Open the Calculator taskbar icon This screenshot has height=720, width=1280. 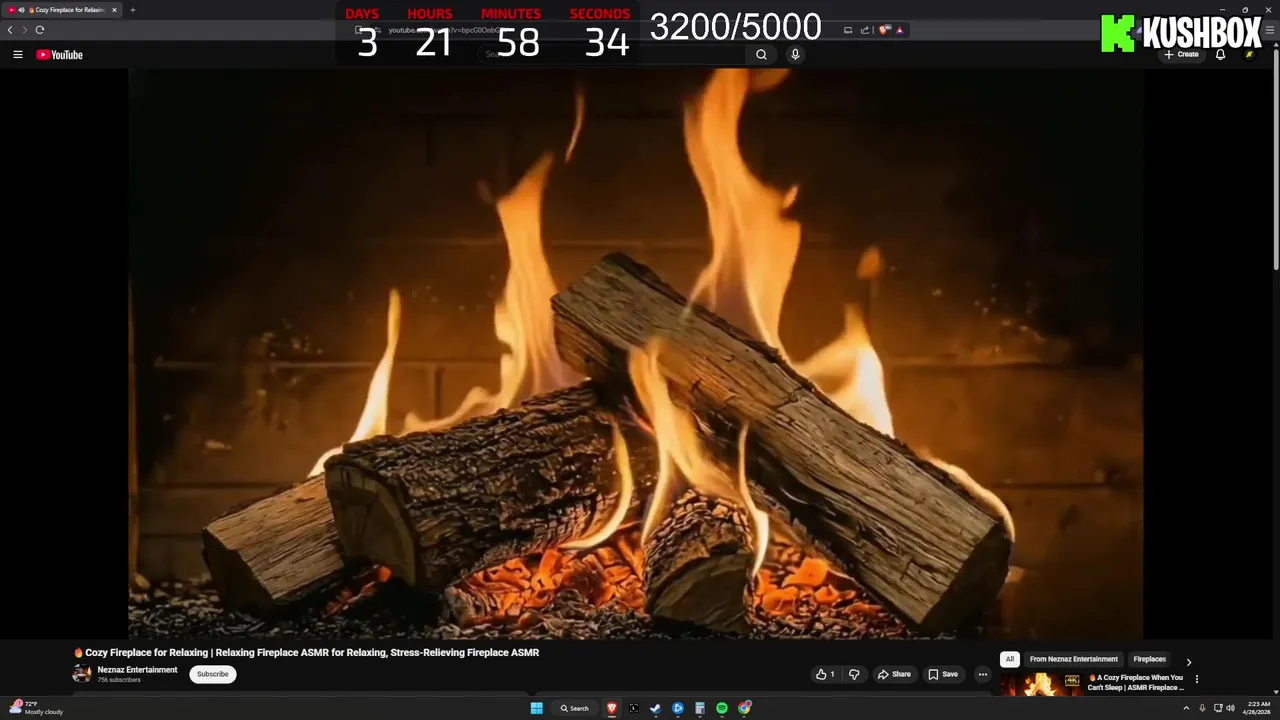pyautogui.click(x=700, y=708)
